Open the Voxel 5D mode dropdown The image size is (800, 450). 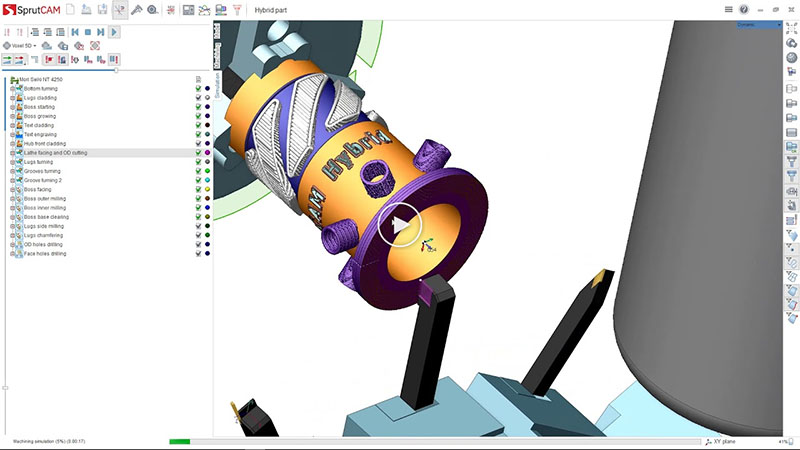coord(21,46)
